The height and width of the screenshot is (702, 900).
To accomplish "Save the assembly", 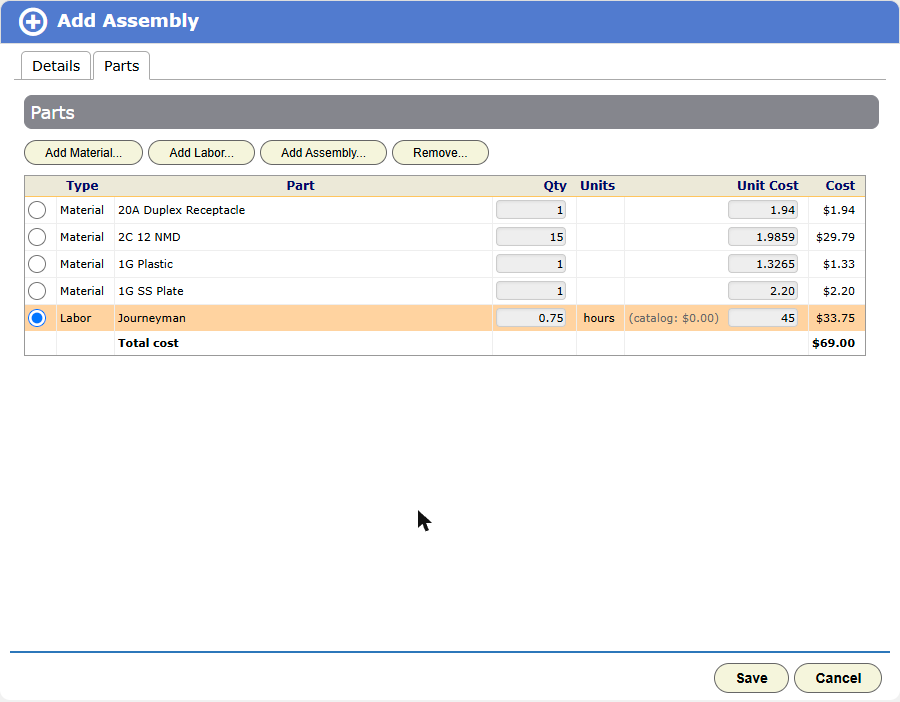I will point(751,678).
